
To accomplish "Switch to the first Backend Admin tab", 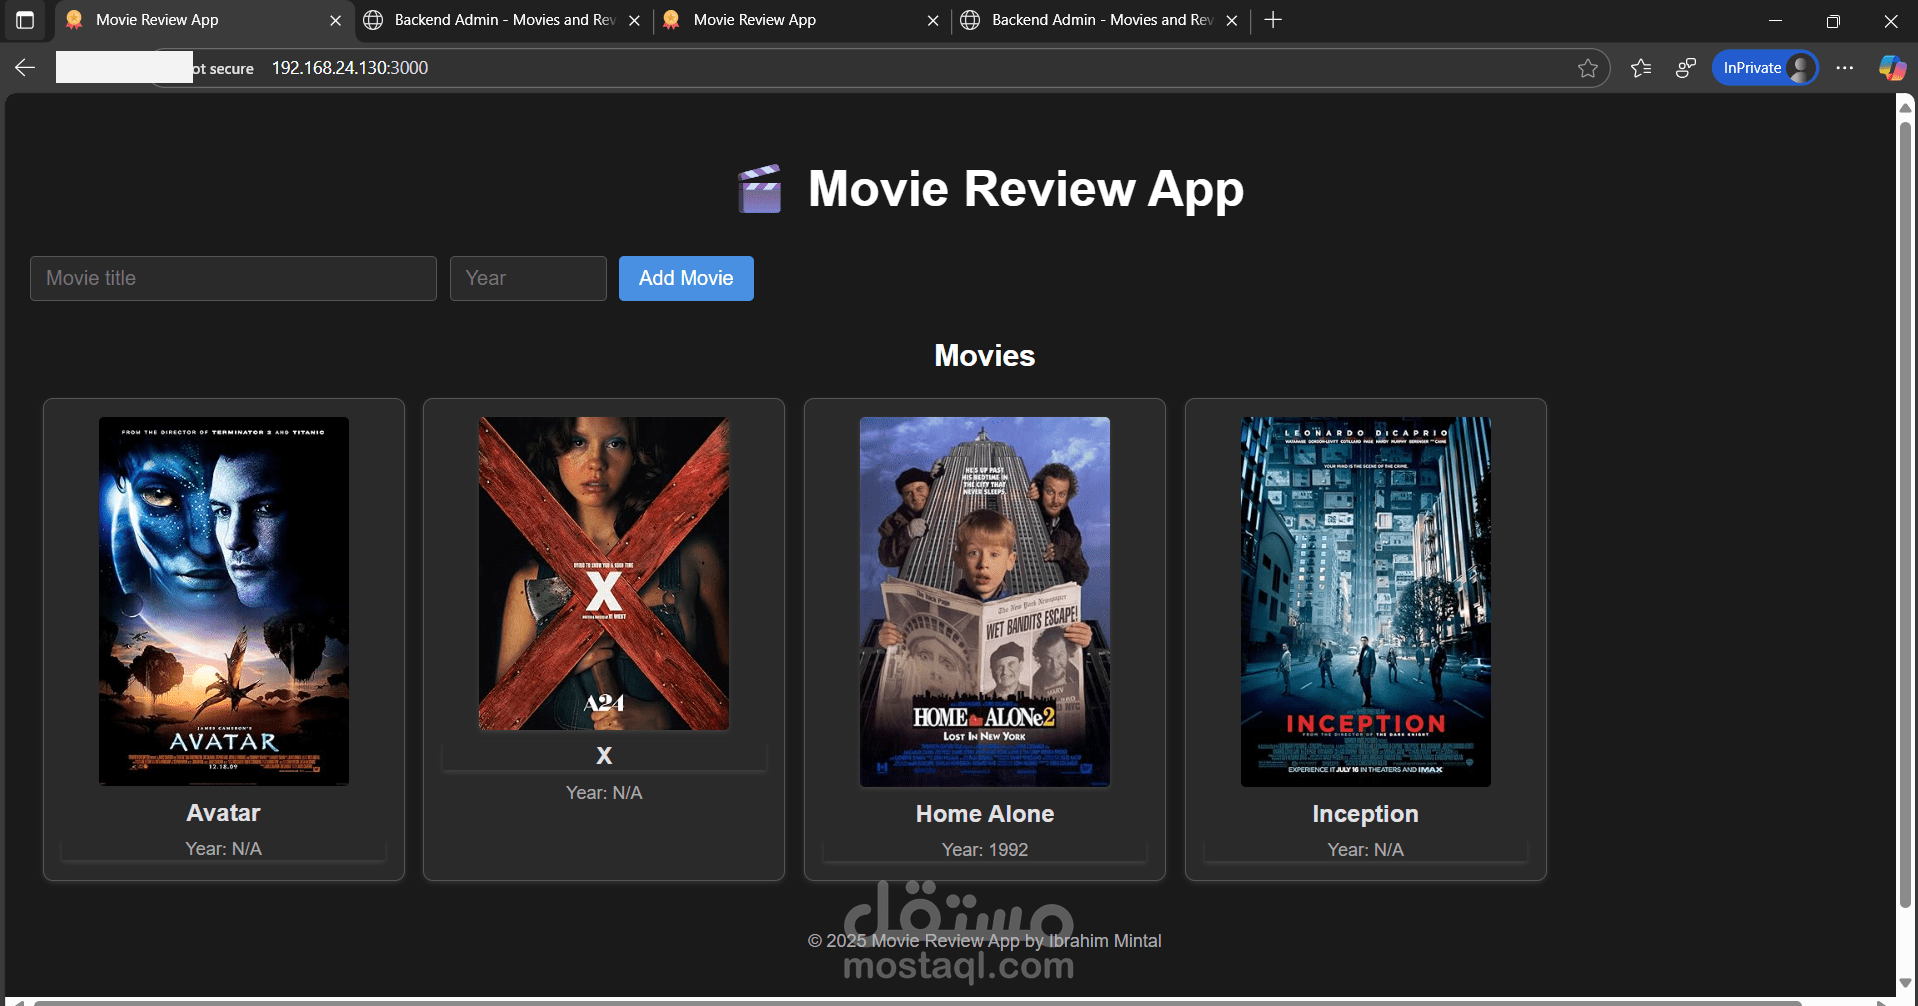I will [503, 20].
